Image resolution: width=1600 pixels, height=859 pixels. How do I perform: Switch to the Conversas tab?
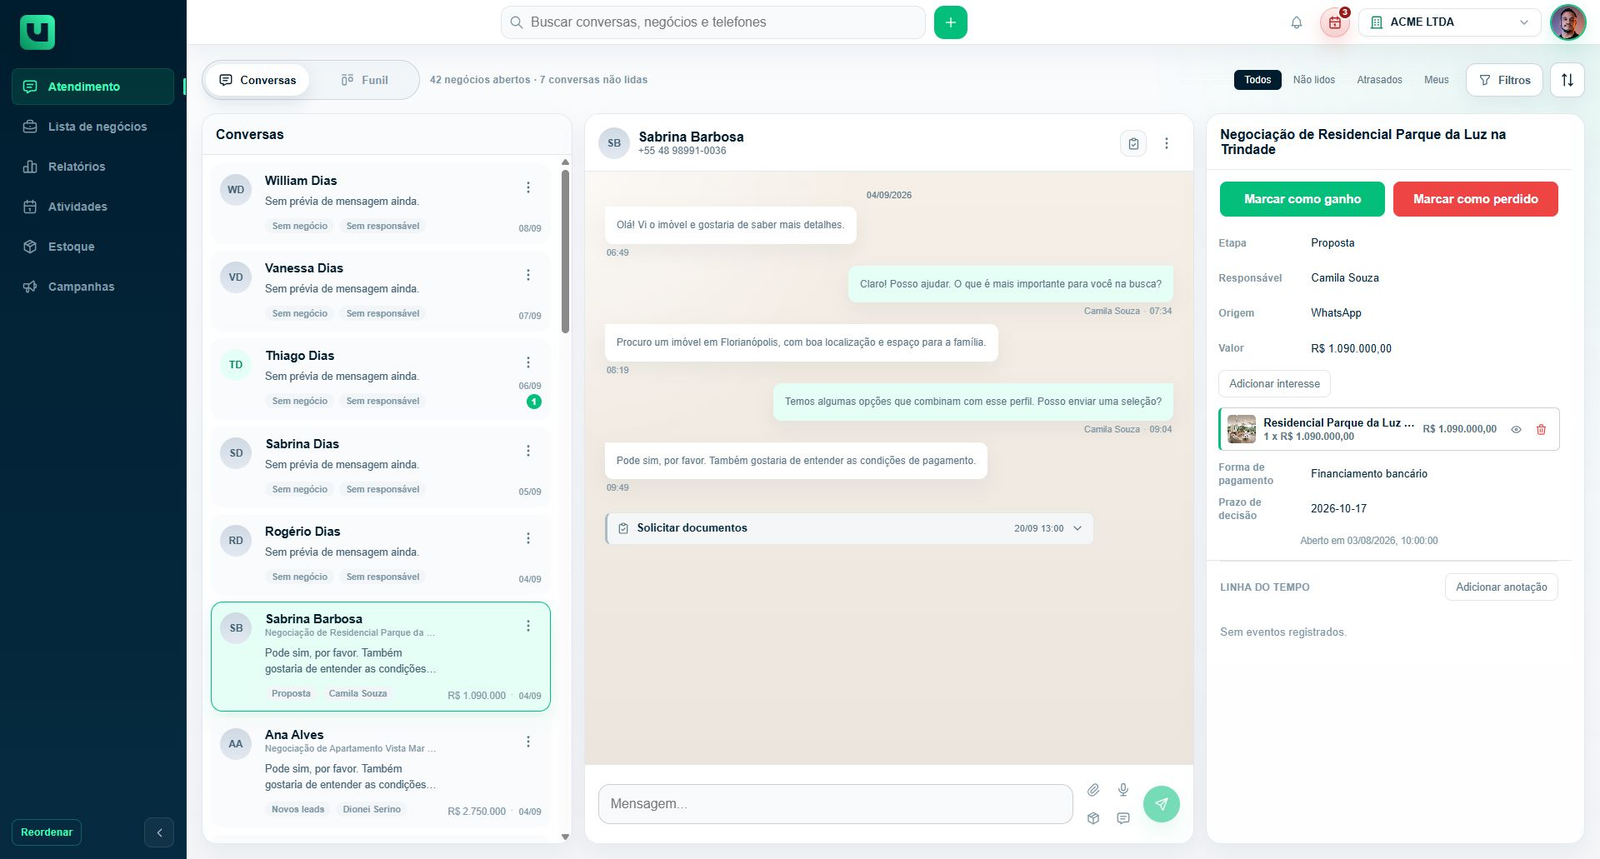coord(257,80)
